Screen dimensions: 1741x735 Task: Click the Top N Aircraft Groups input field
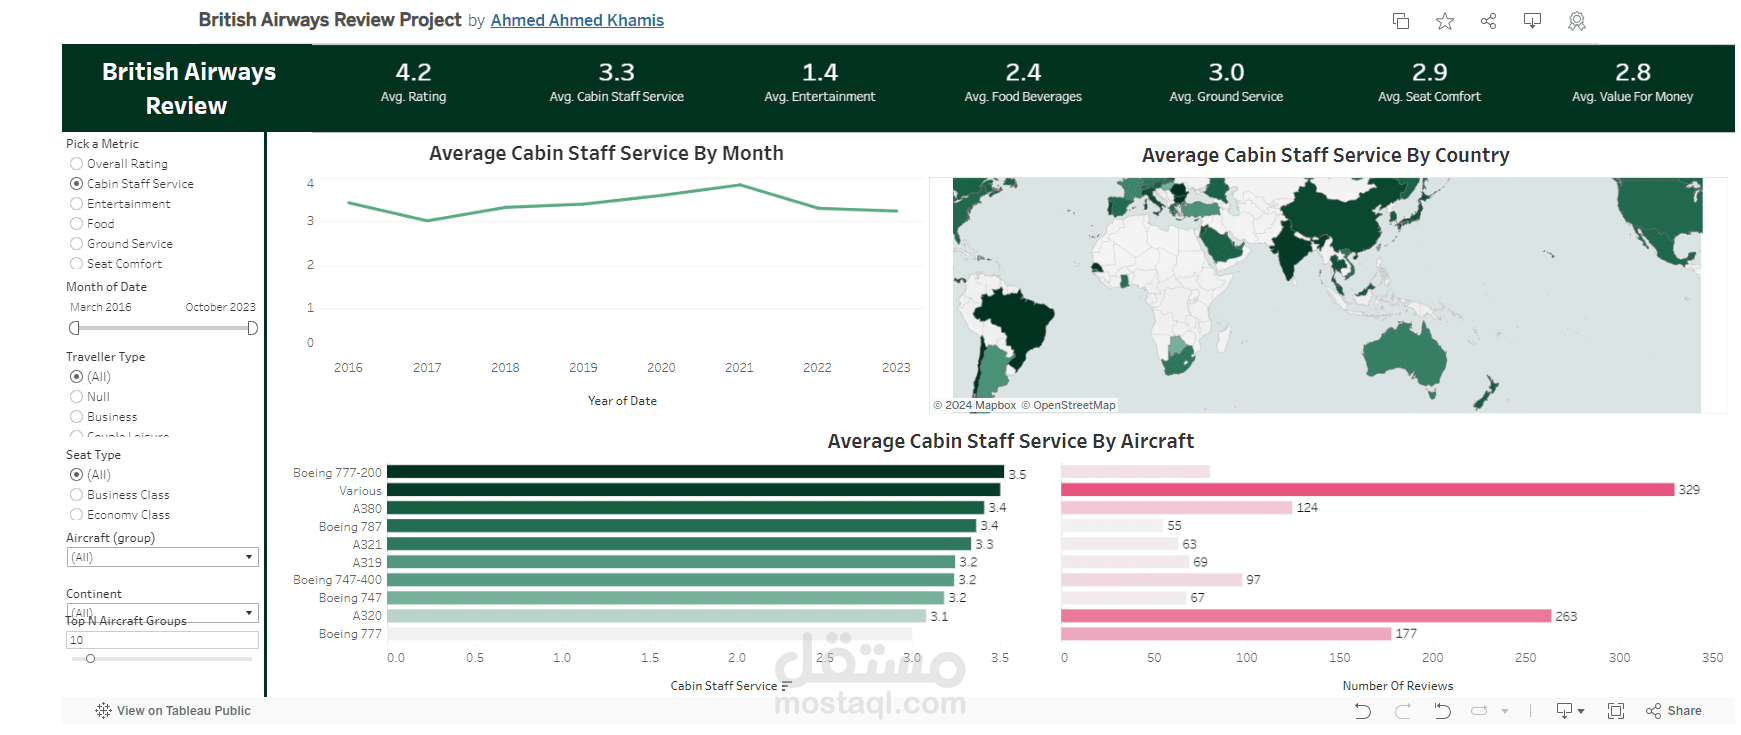tap(162, 640)
